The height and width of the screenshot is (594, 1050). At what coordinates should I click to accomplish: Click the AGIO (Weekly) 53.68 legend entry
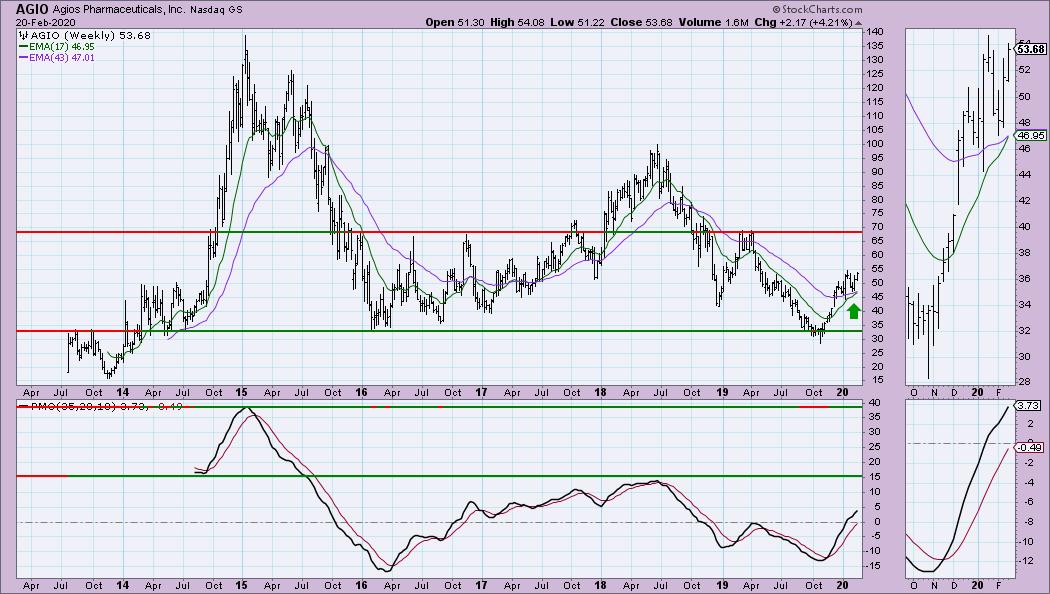point(84,35)
